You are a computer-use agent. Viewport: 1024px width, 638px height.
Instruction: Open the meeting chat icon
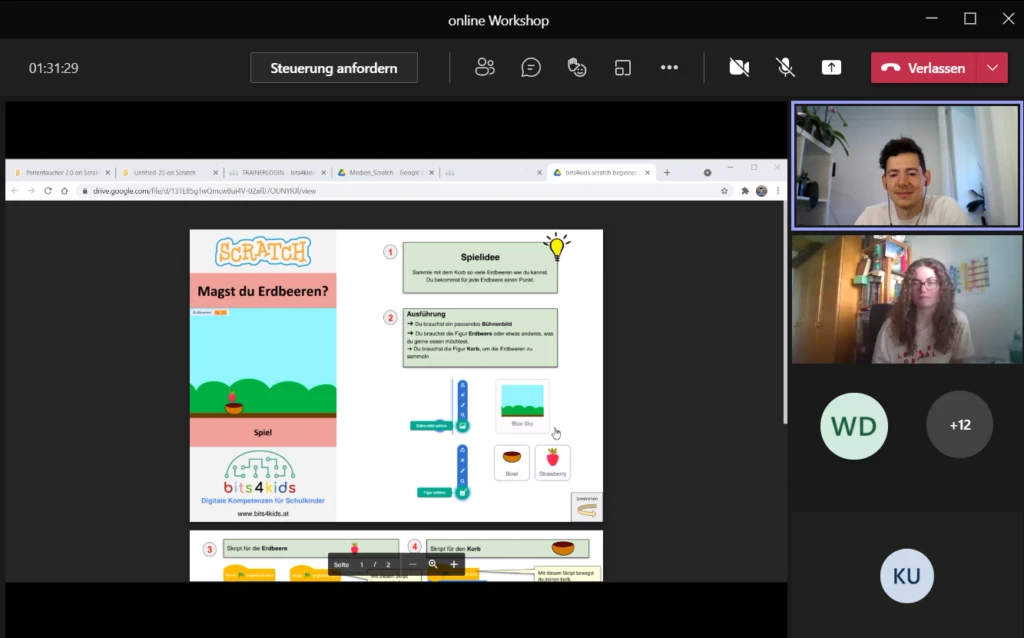click(x=531, y=67)
